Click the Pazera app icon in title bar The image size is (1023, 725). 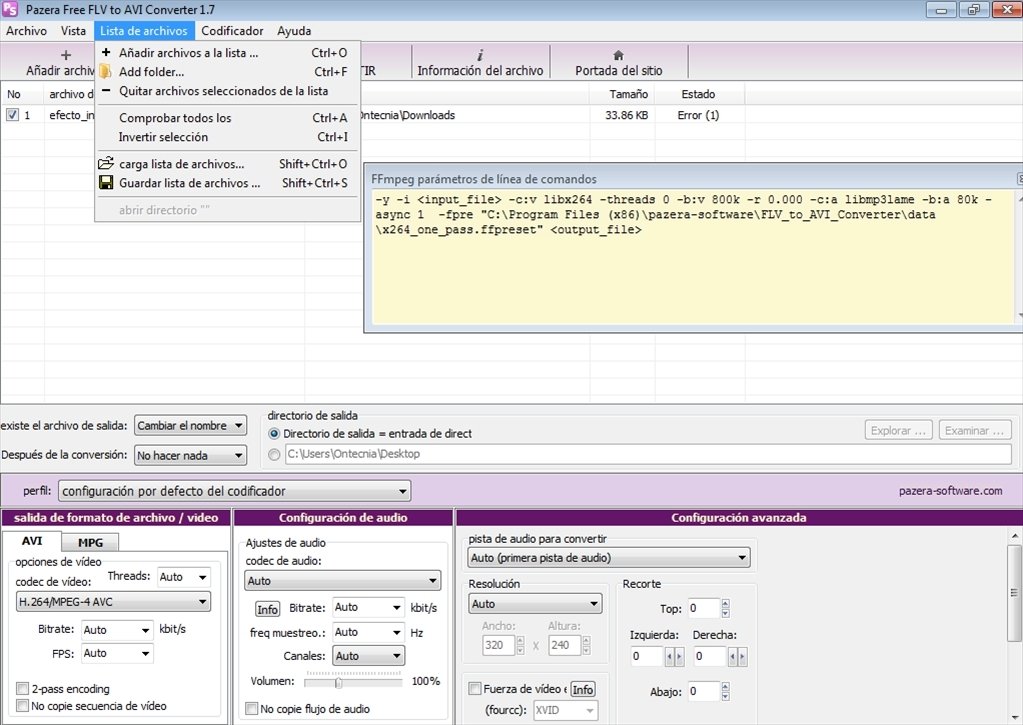click(10, 10)
